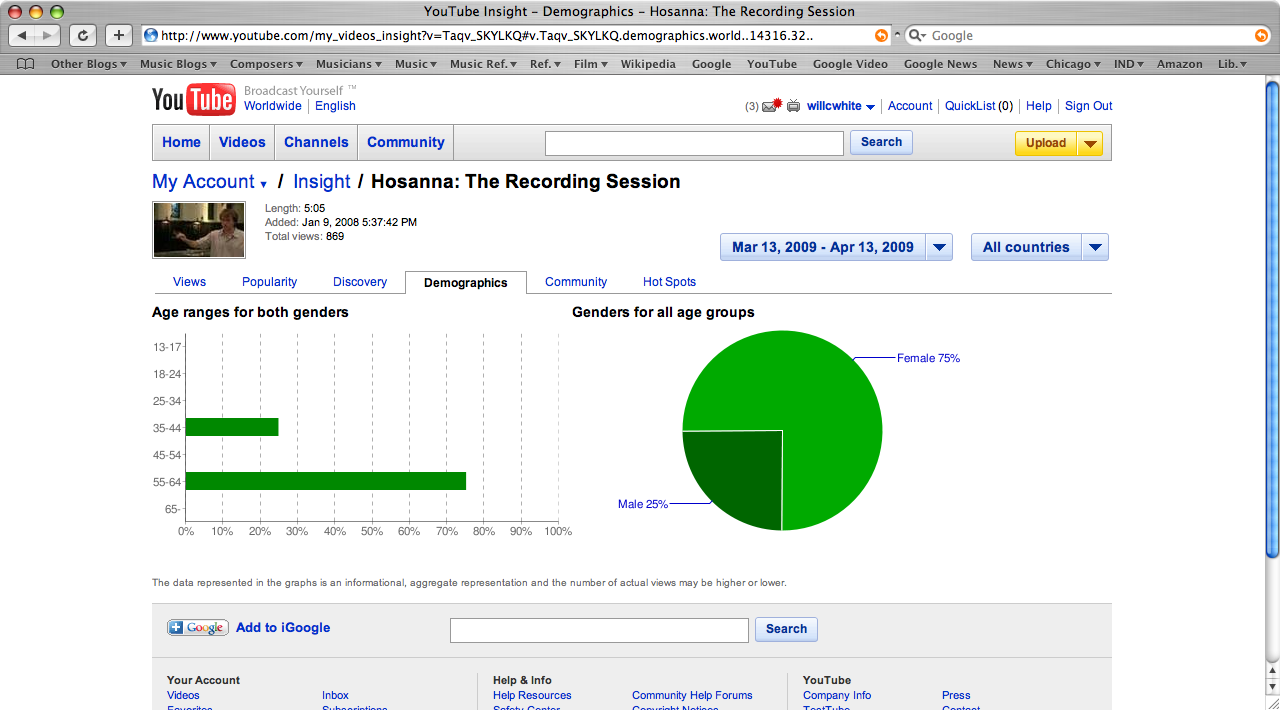Click the video thumbnail image

click(199, 229)
